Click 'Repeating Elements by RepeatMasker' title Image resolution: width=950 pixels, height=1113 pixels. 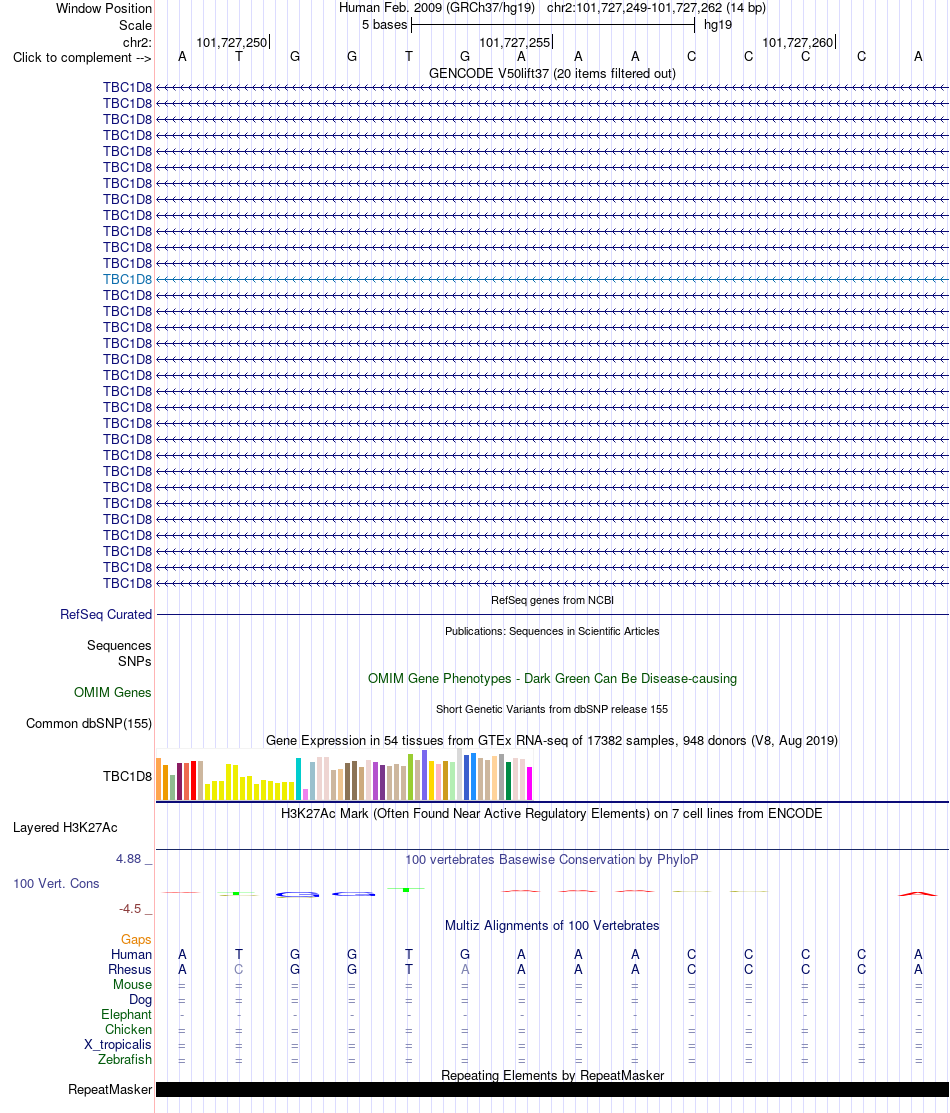[552, 1075]
